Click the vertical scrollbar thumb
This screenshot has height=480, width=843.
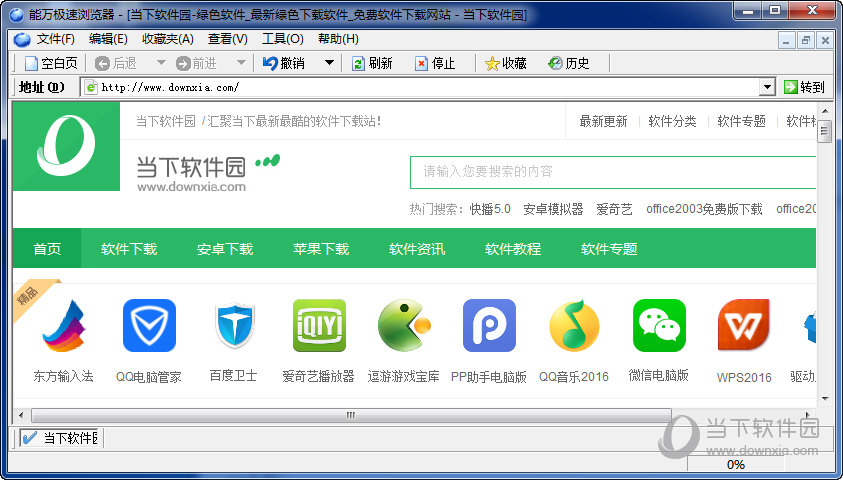(x=825, y=132)
